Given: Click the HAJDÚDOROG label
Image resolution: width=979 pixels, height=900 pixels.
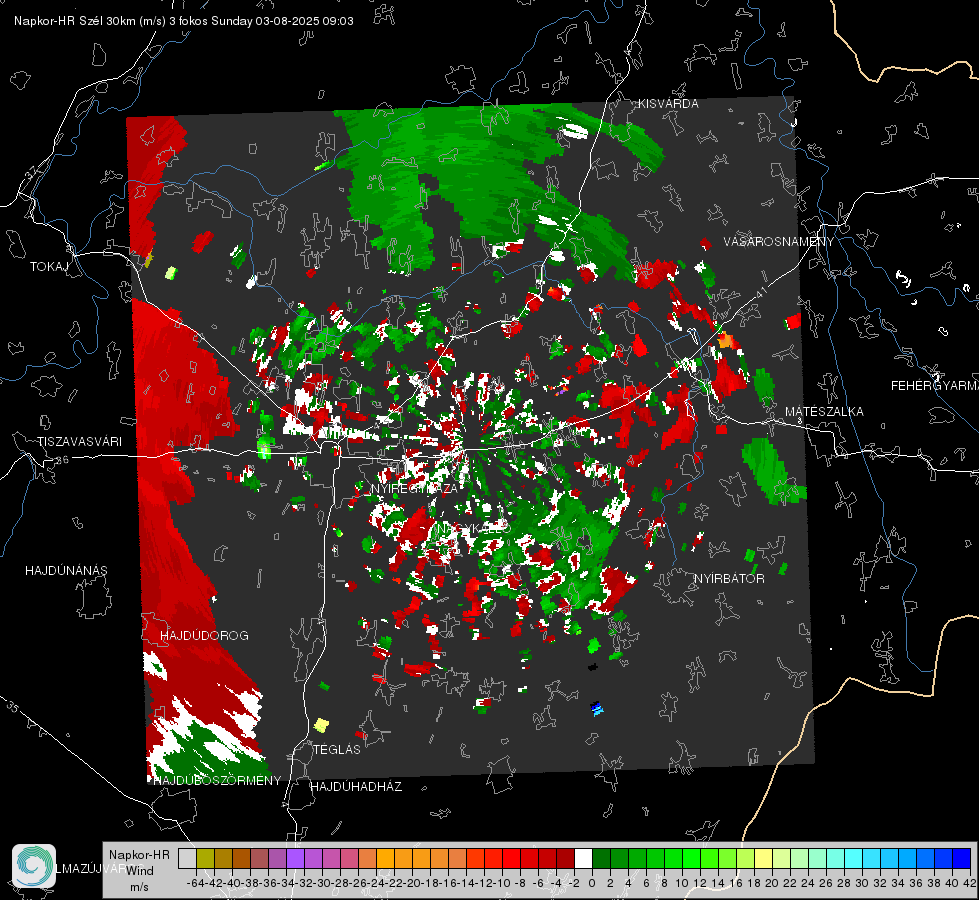Looking at the screenshot, I should click(x=204, y=635).
